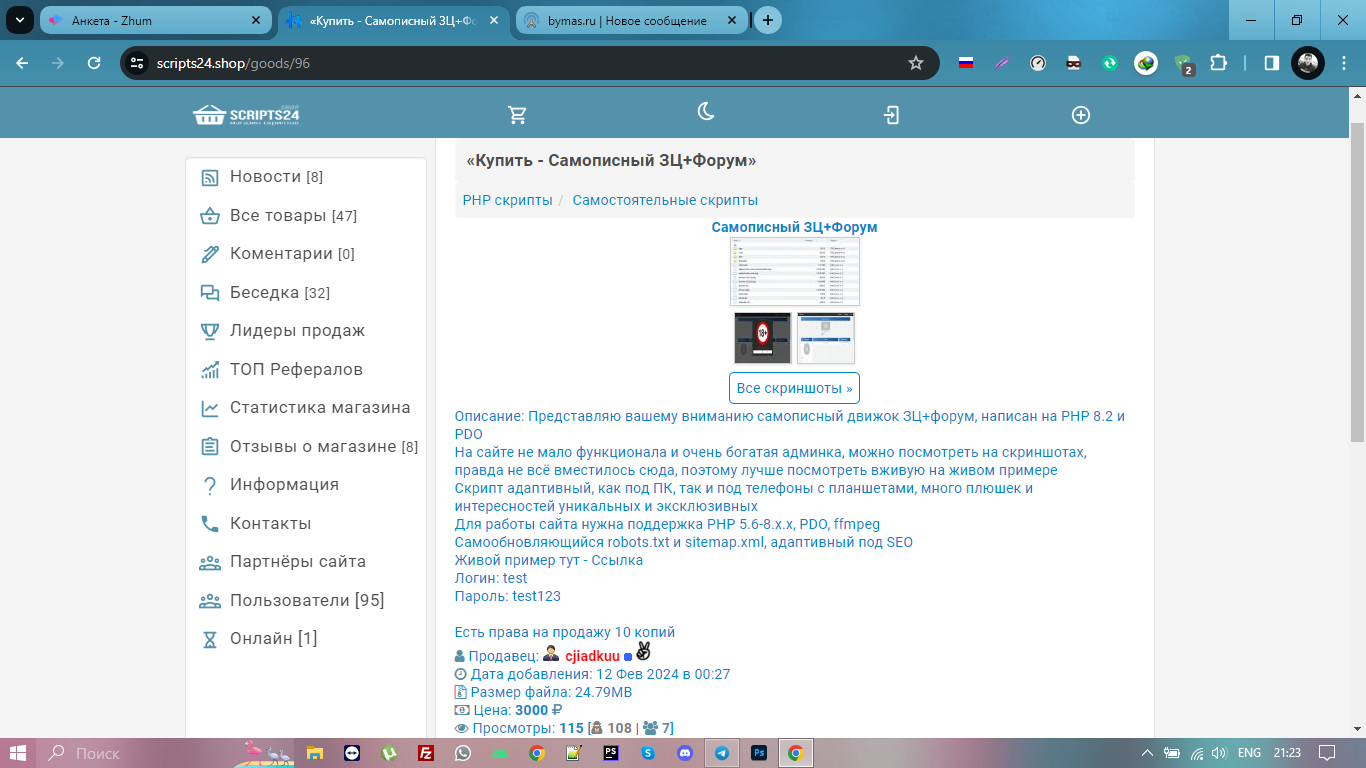1366x768 pixels.
Task: Open Telegram from the Windows taskbar
Action: tap(721, 753)
